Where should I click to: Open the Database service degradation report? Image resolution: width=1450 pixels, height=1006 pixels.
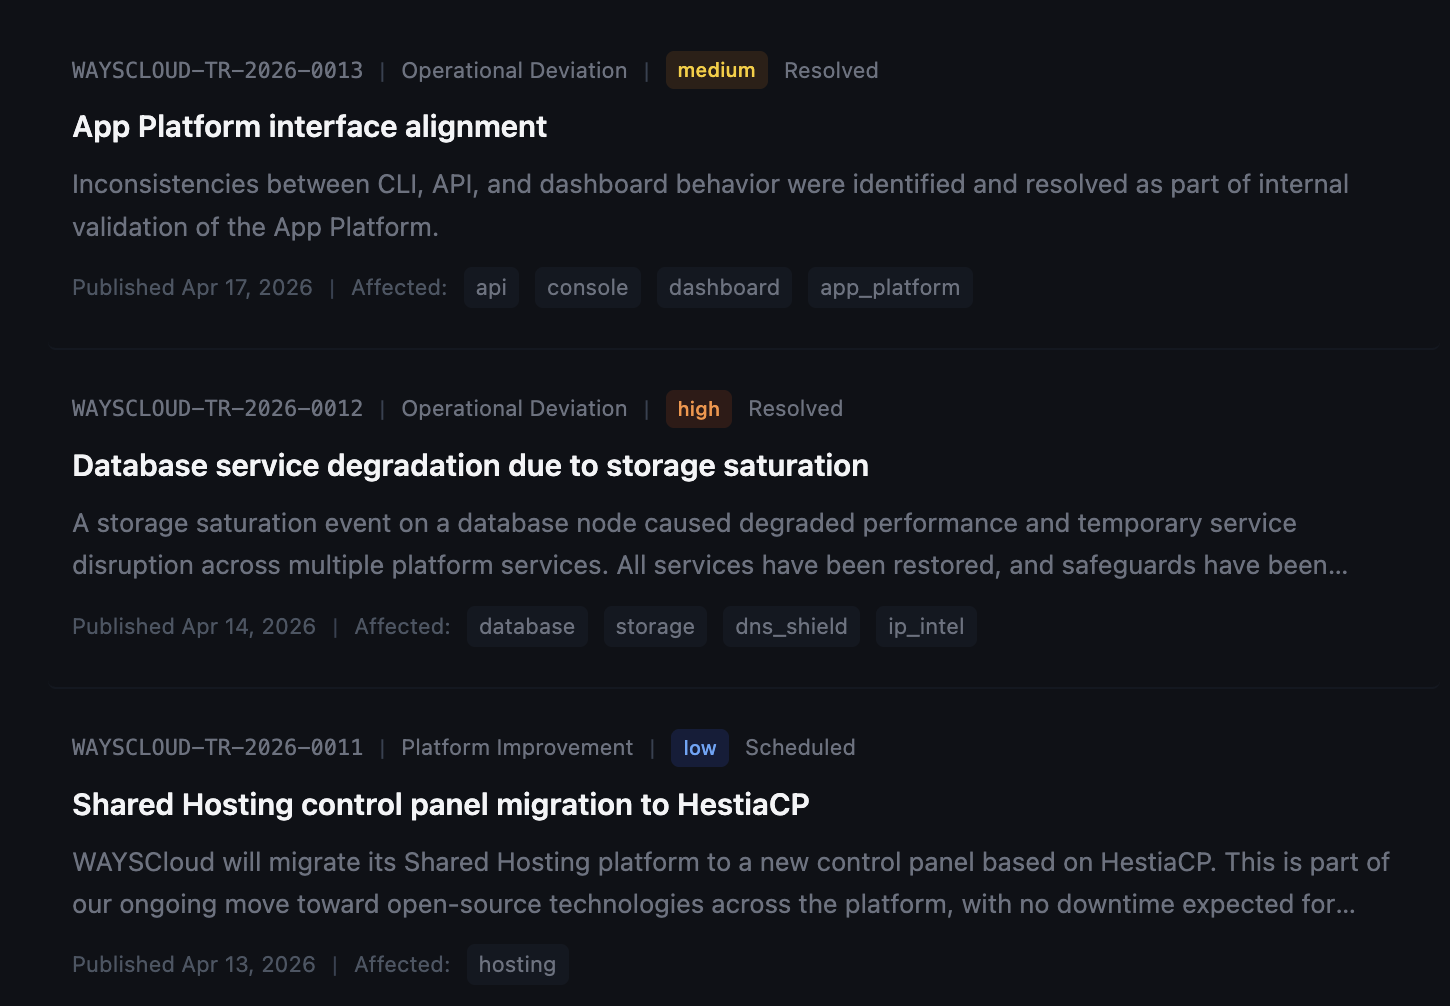[470, 466]
